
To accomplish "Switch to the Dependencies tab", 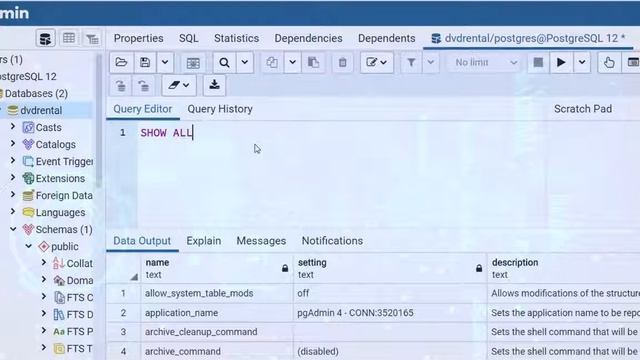I will pos(308,38).
